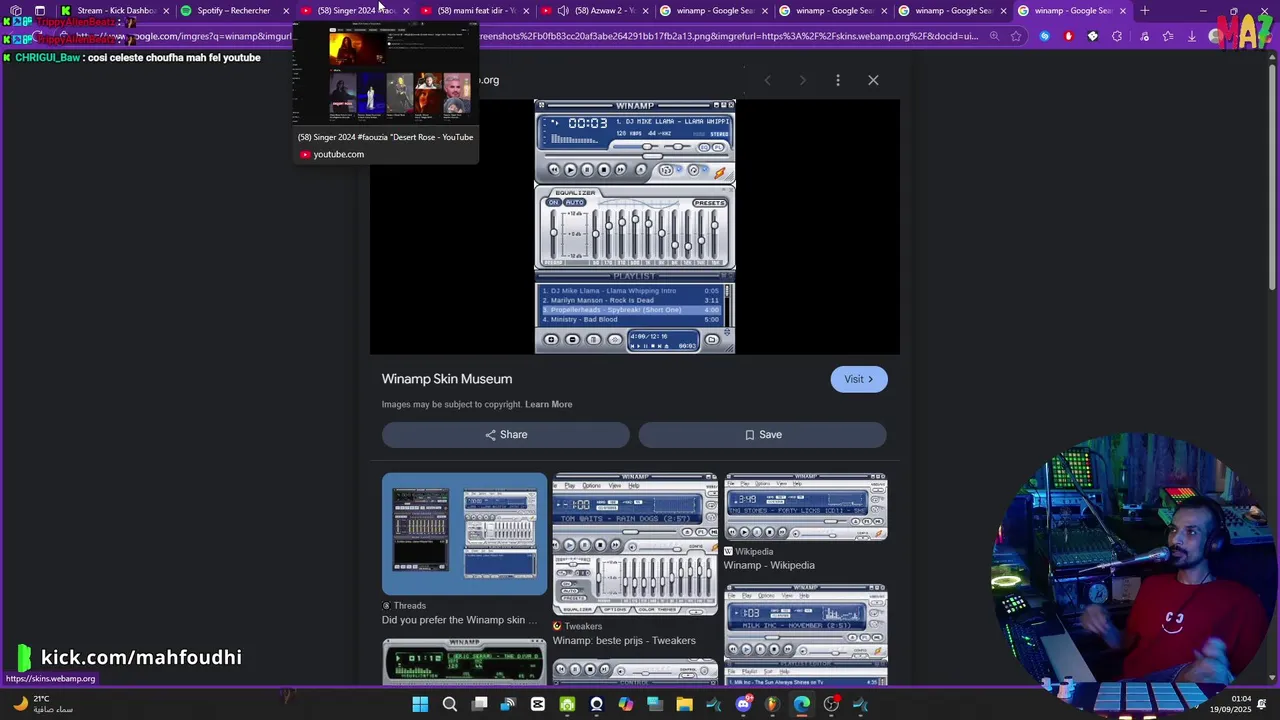Open the Winamp thumbnail below the Wikipedia result
This screenshot has width=1280, height=720.
pos(806,635)
